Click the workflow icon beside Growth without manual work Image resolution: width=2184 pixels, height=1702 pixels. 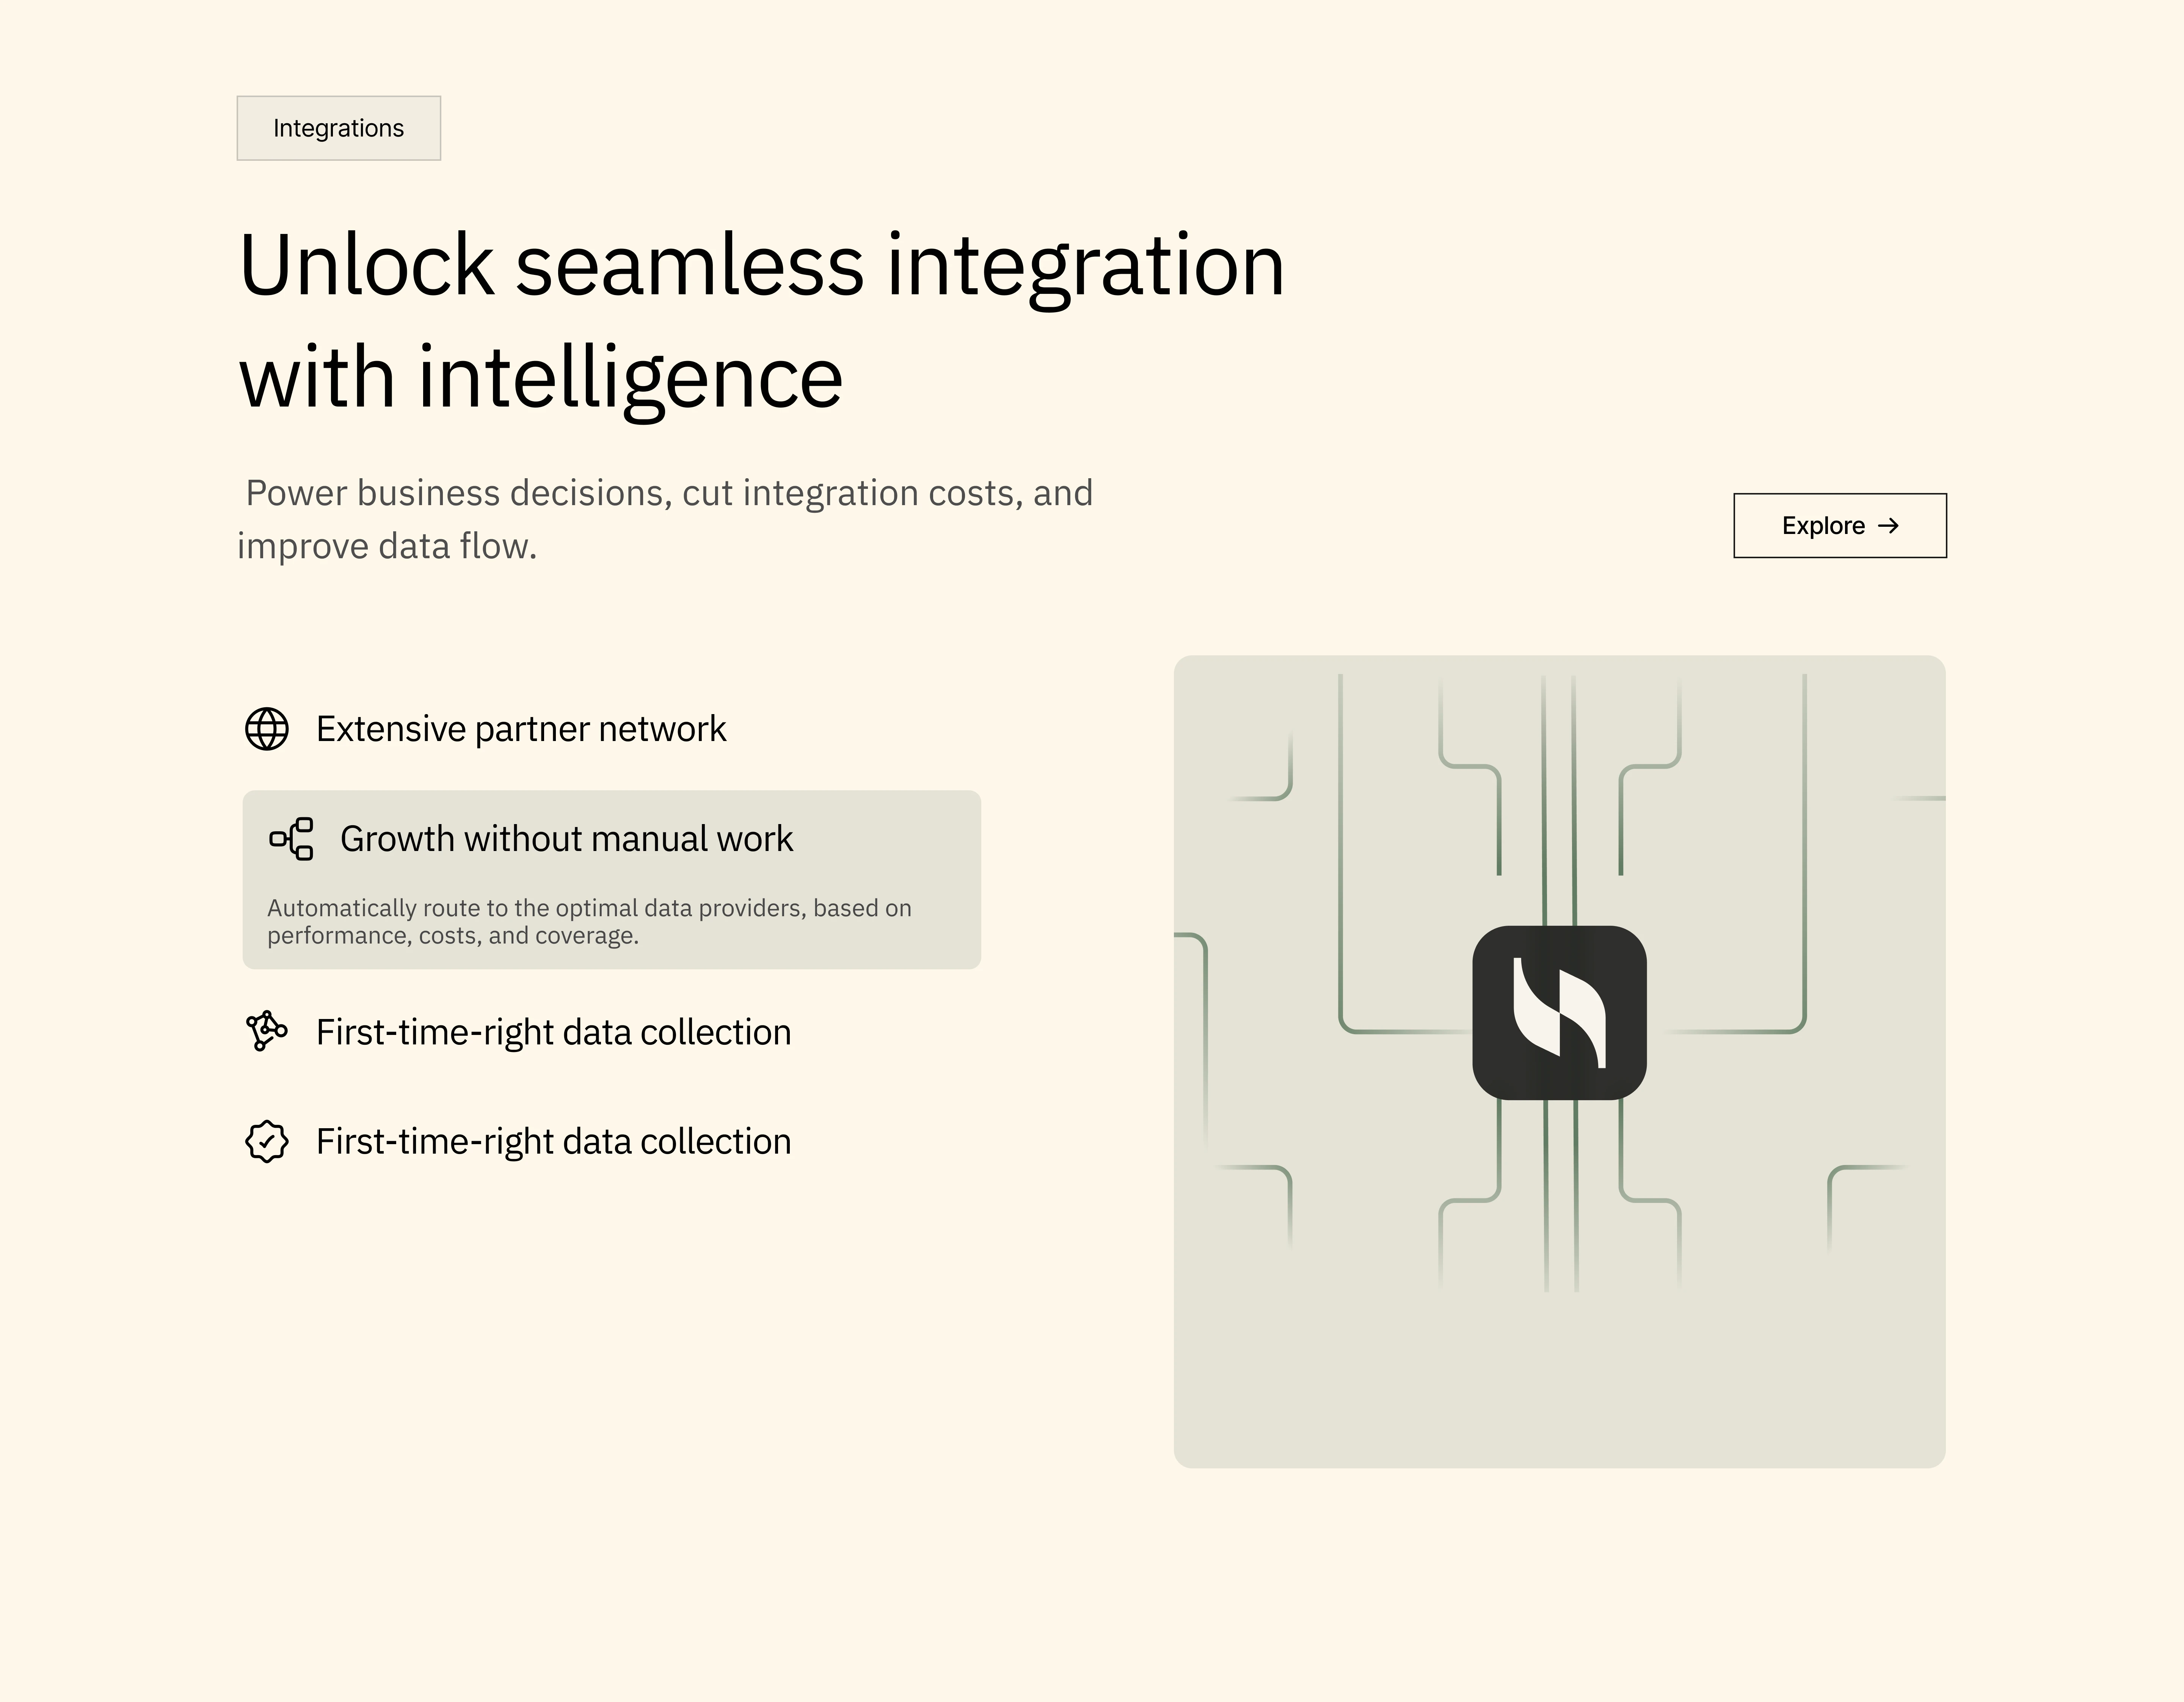coord(291,839)
